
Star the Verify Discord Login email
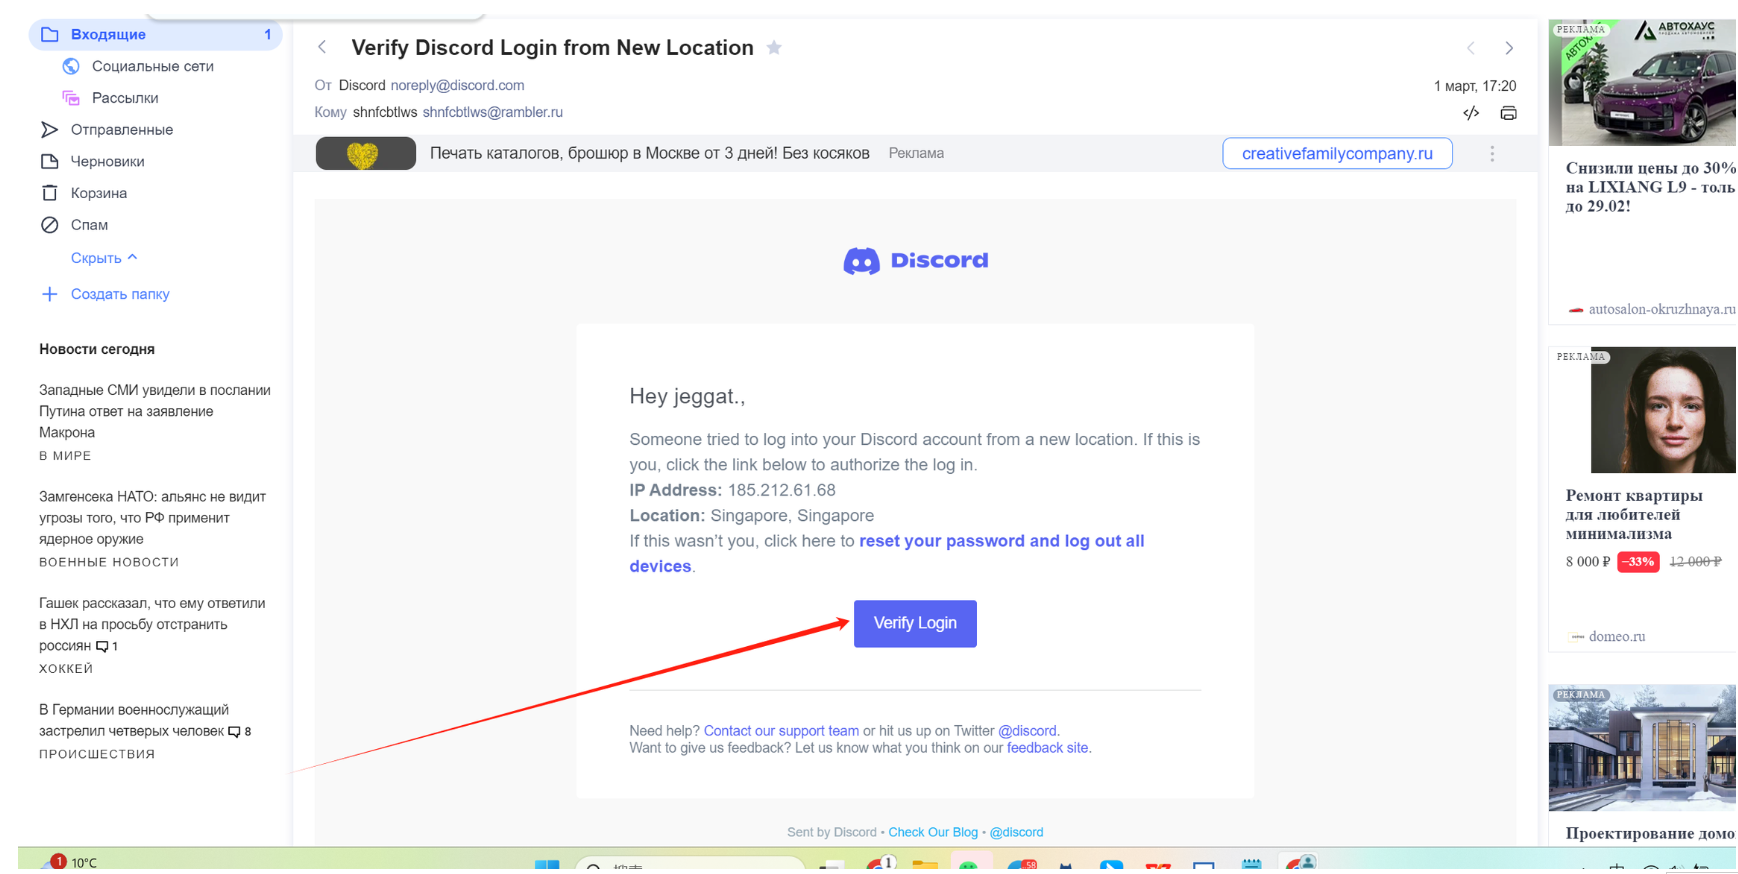pos(773,48)
